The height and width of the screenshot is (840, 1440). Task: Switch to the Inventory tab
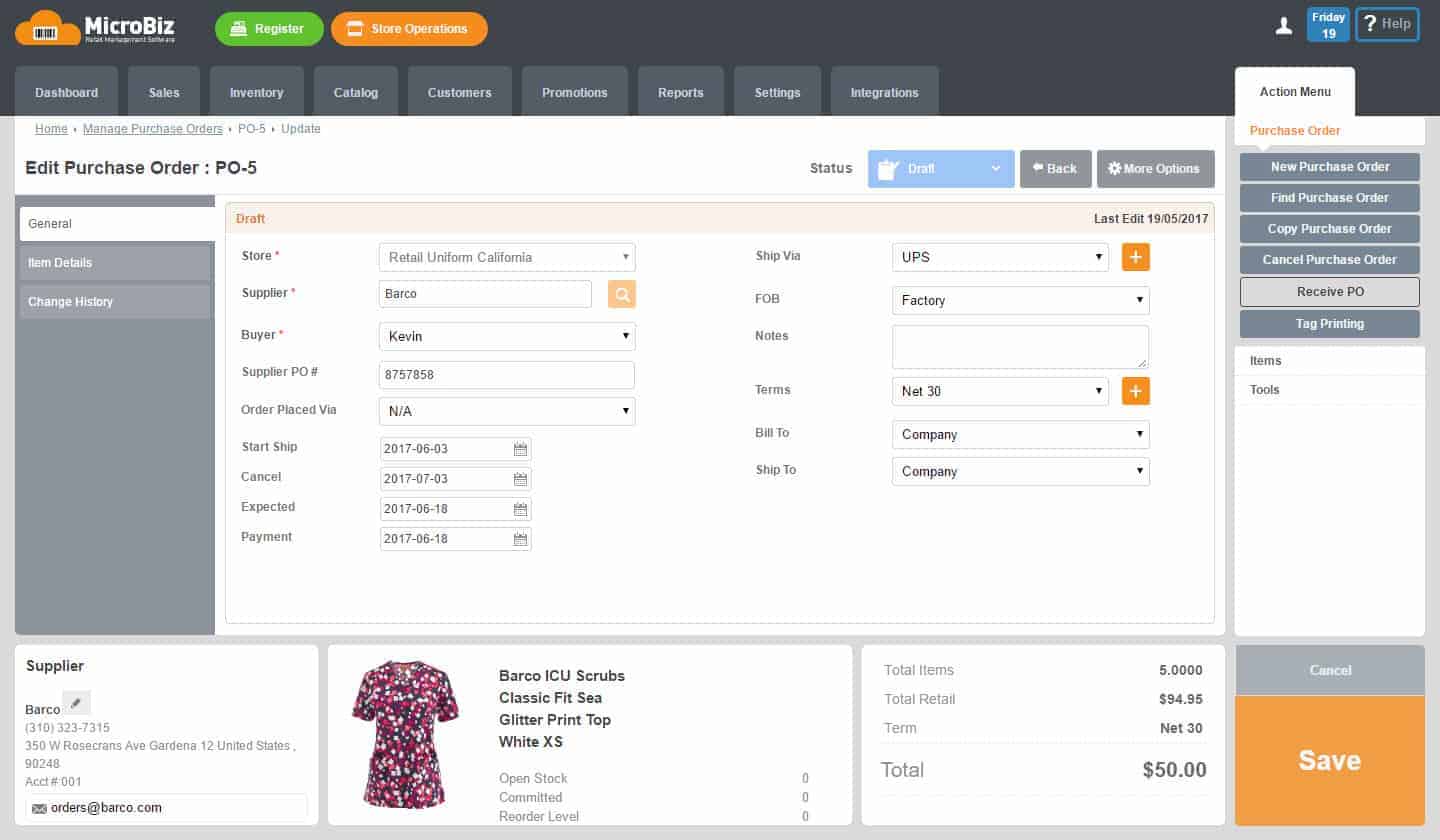[257, 92]
